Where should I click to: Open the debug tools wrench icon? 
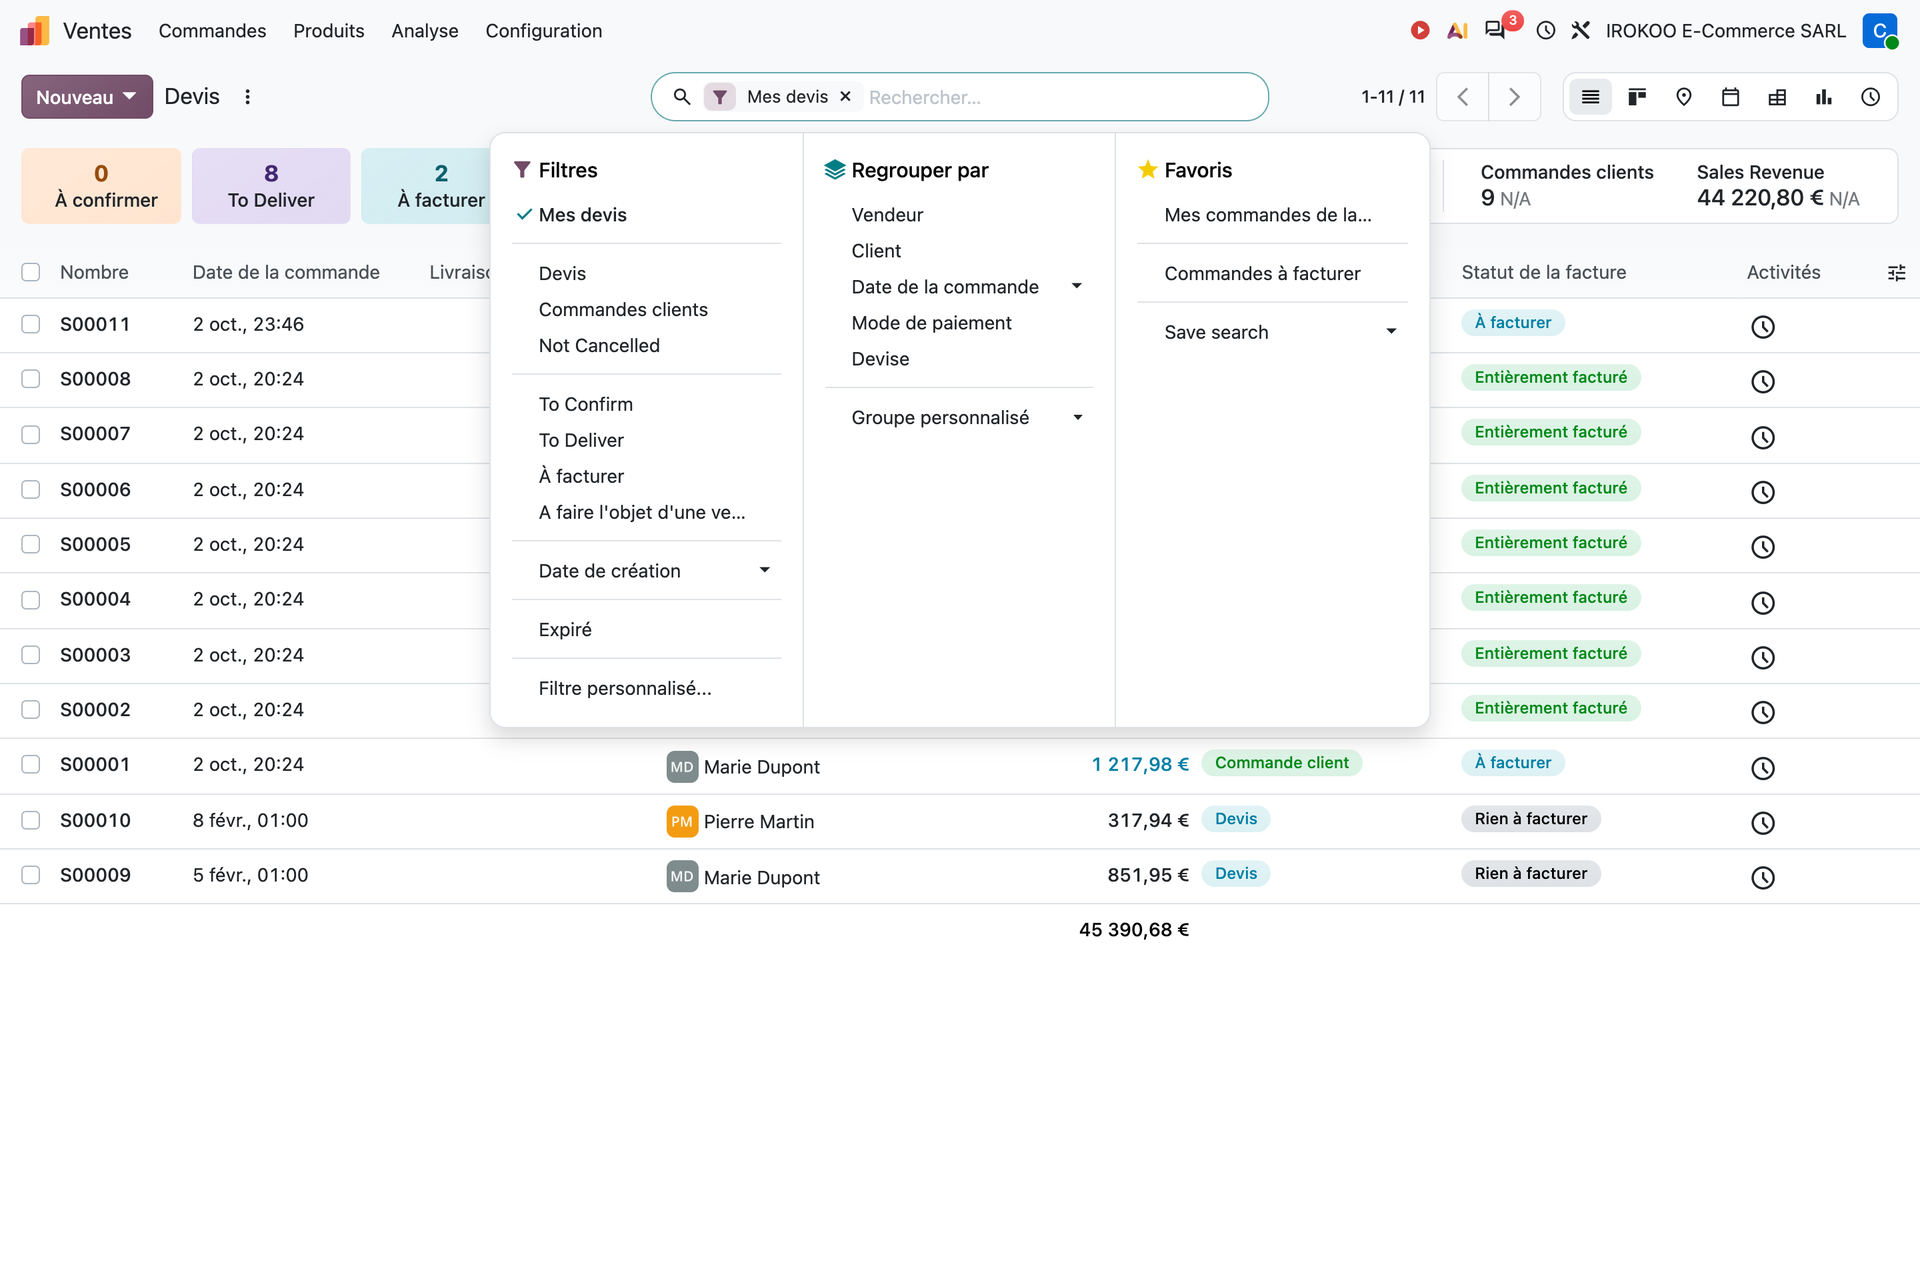[x=1580, y=31]
